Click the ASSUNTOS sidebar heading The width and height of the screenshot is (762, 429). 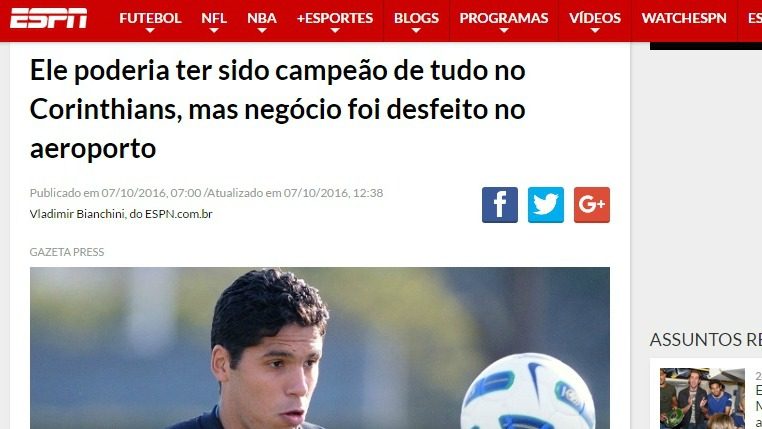706,339
